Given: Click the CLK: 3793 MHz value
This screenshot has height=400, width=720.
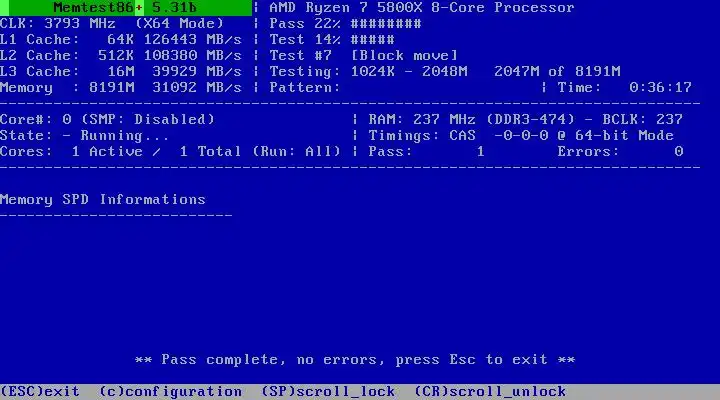Looking at the screenshot, I should [x=57, y=23].
